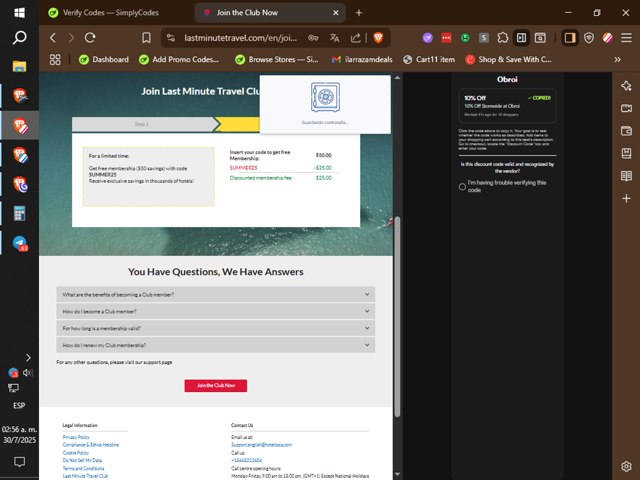Copy the 10% Off Obroi code card
The image size is (640, 480).
coord(507,106)
